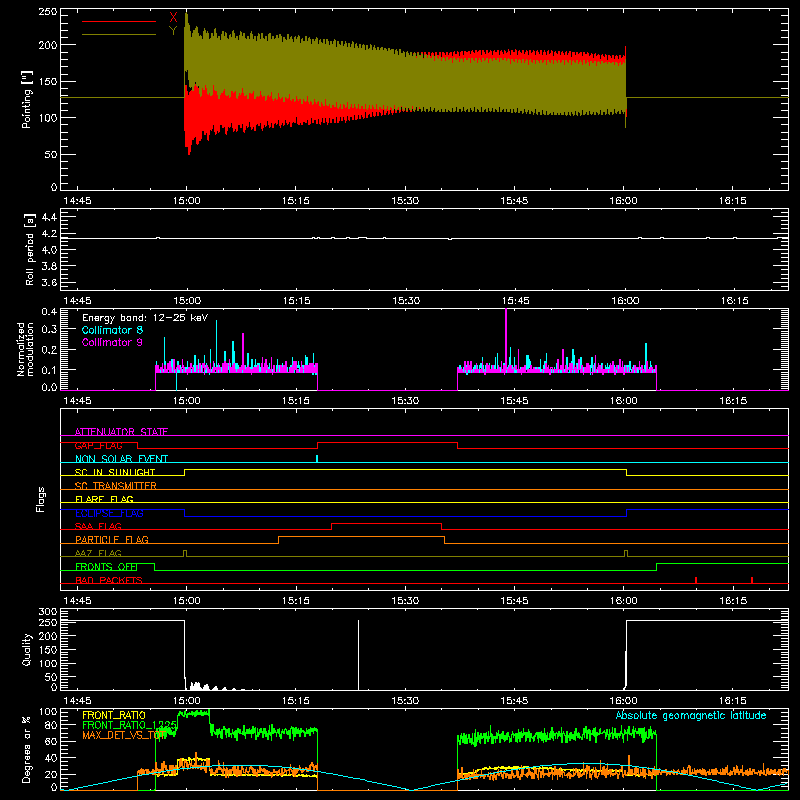The image size is (800, 800).
Task: Click the cyan 'Collimator 8' legend entry
Action: (x=112, y=330)
